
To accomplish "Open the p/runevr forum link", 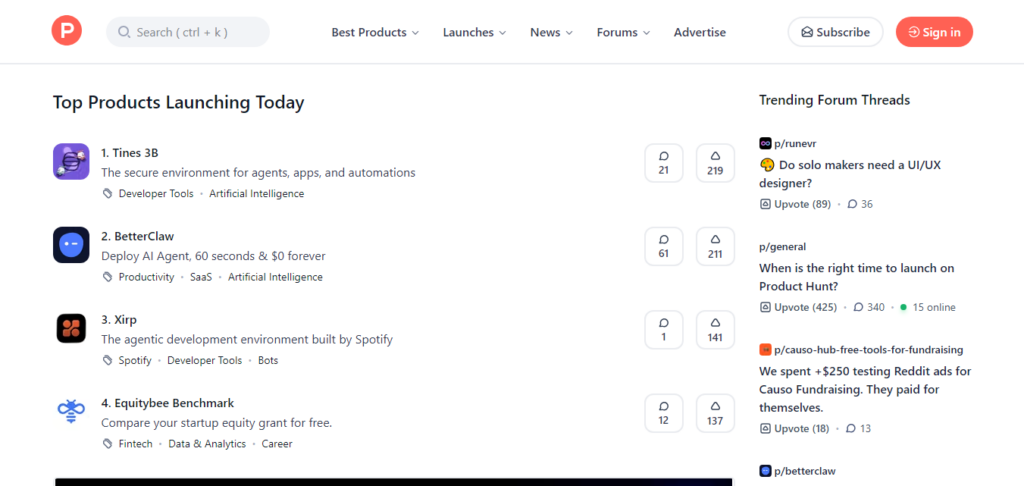I will 795,144.
